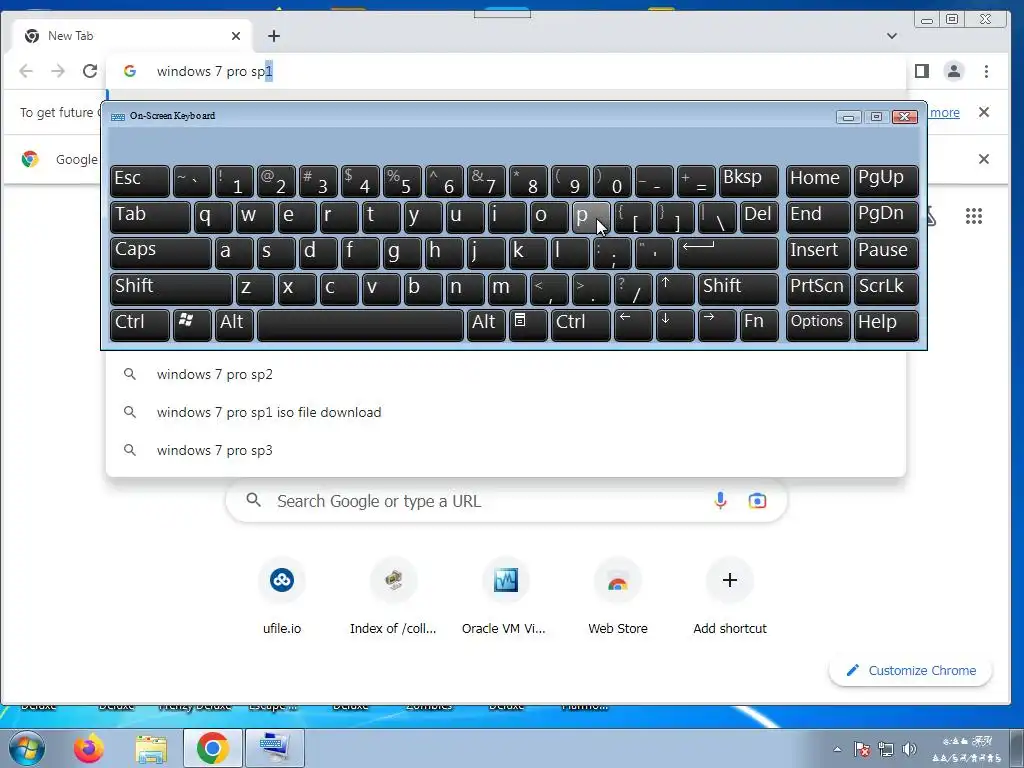
Task: Launch Firefox from the taskbar
Action: [x=88, y=748]
